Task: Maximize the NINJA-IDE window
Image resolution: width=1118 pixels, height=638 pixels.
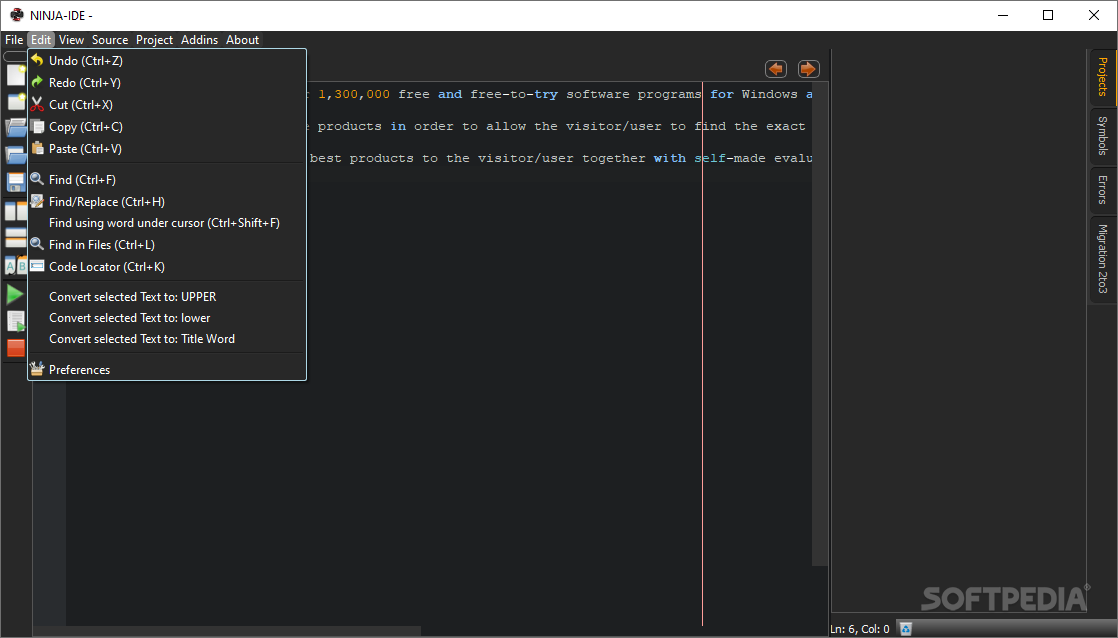Action: (x=1047, y=15)
